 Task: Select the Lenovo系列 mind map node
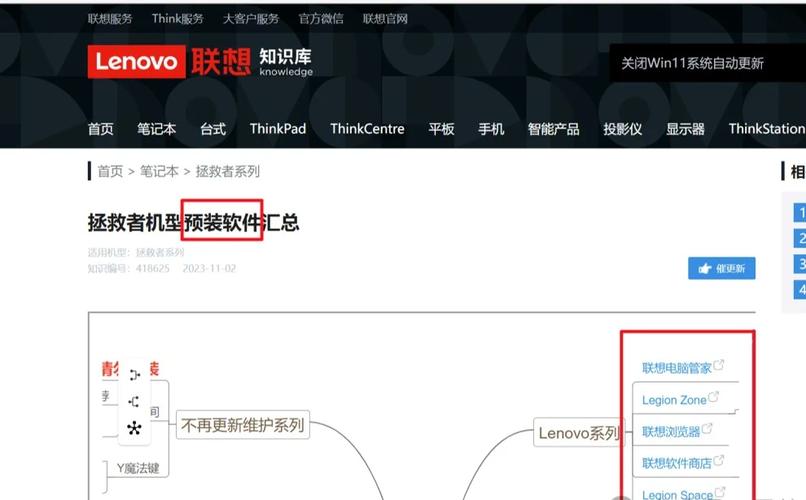579,433
